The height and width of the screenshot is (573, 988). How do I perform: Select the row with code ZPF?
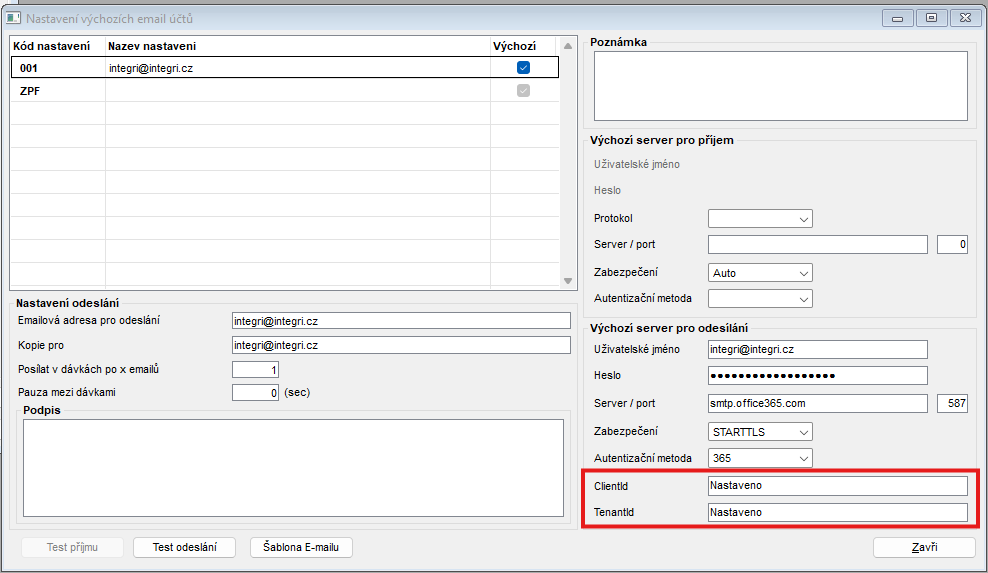point(285,91)
